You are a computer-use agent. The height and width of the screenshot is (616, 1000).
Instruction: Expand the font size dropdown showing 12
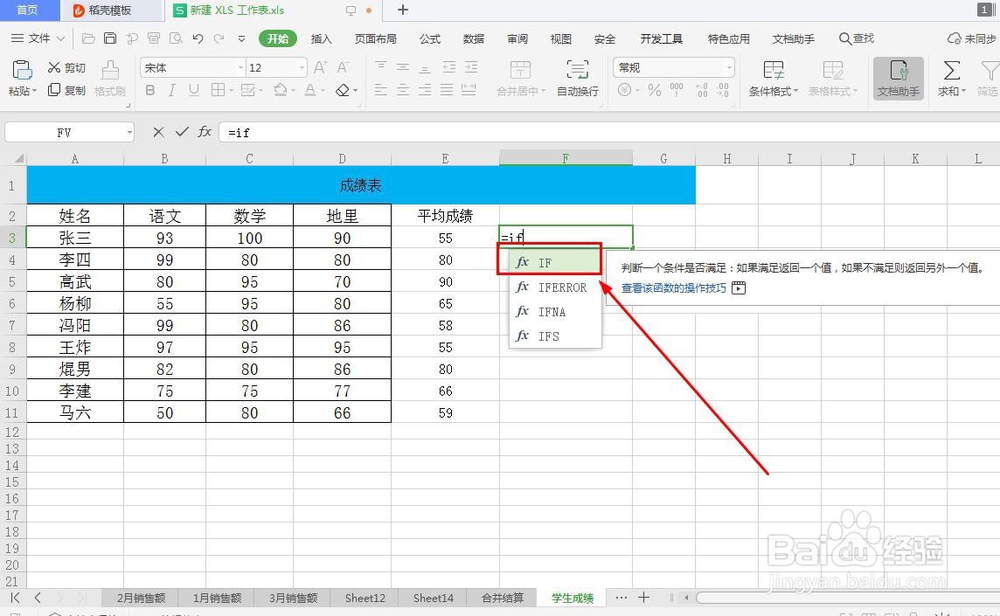coord(301,67)
